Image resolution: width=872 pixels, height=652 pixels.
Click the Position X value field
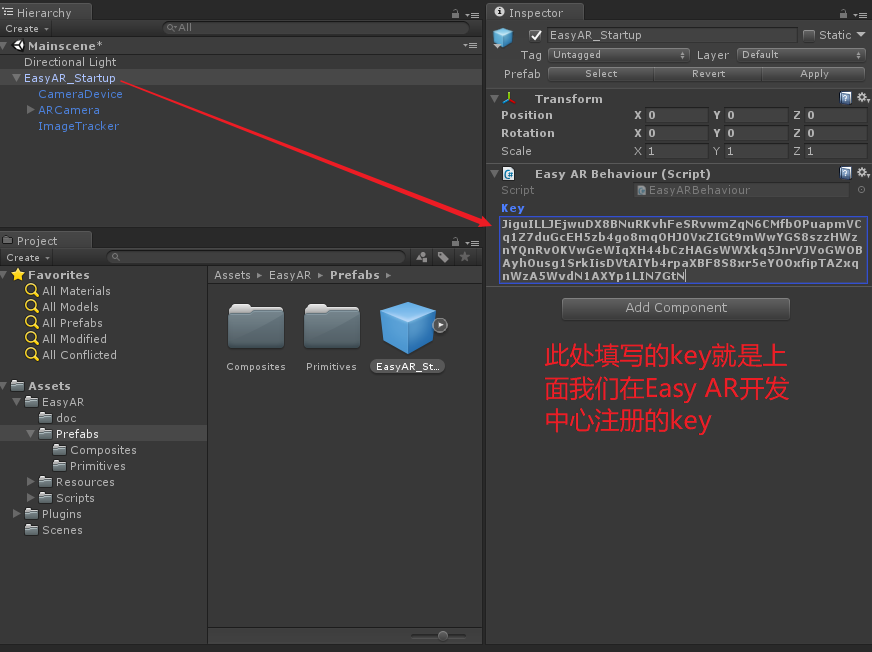[x=676, y=115]
